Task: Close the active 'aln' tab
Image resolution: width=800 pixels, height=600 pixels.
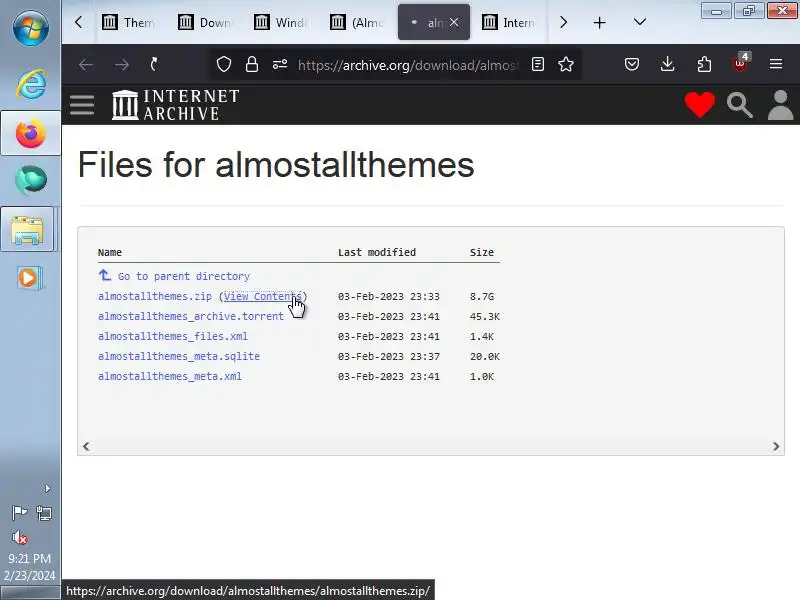Action: pos(454,22)
